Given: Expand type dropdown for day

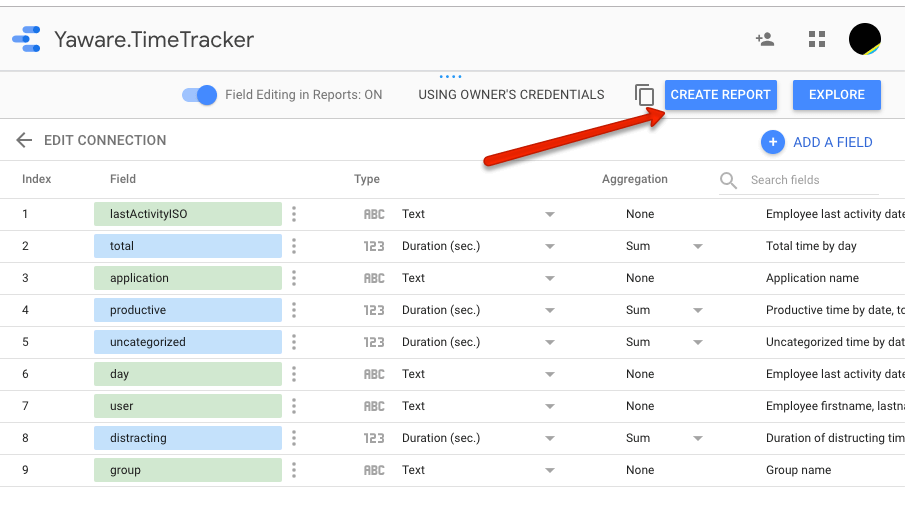Looking at the screenshot, I should (549, 374).
